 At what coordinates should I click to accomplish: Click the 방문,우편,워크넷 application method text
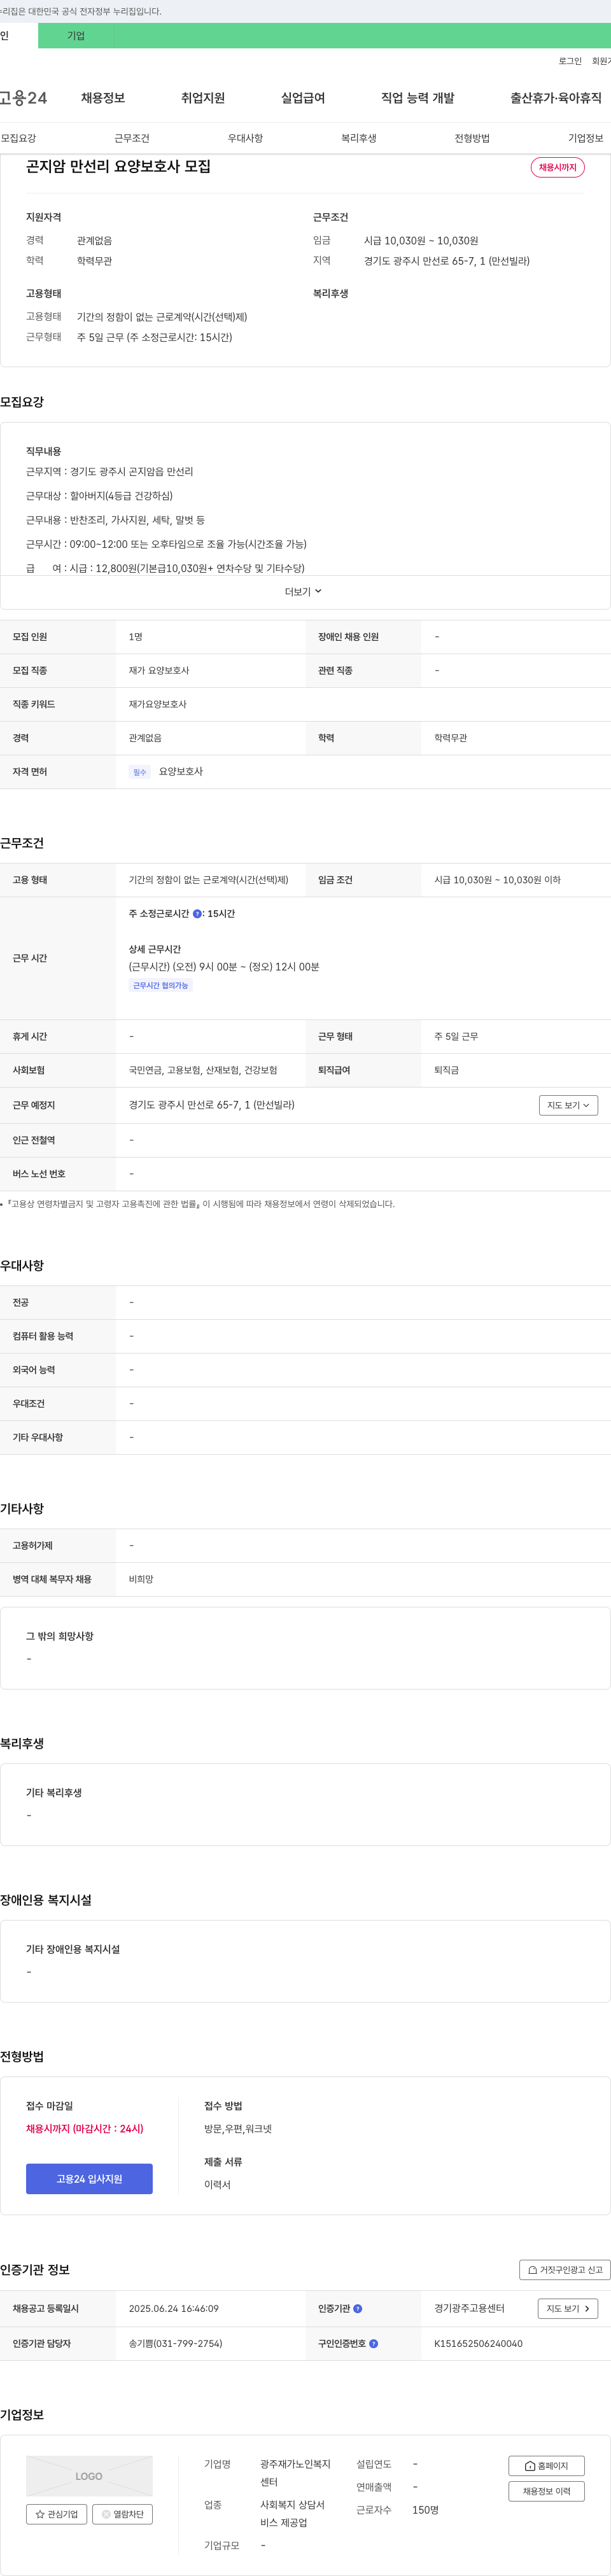pos(238,2129)
